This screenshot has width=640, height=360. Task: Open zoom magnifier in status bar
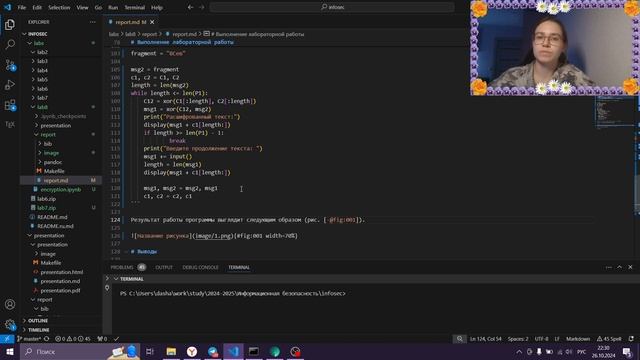click(460, 339)
